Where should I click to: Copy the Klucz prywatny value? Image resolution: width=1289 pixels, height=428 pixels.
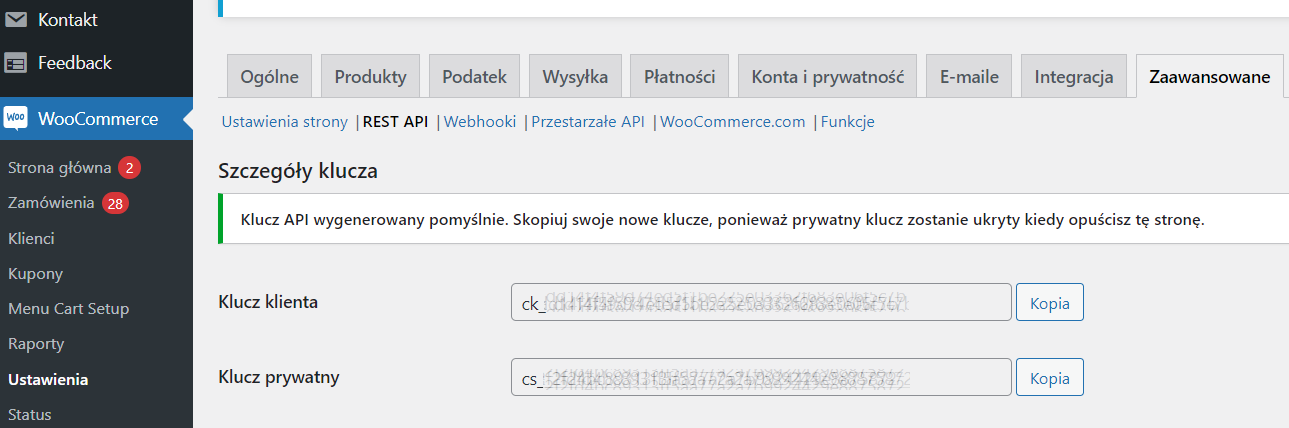(x=1049, y=378)
